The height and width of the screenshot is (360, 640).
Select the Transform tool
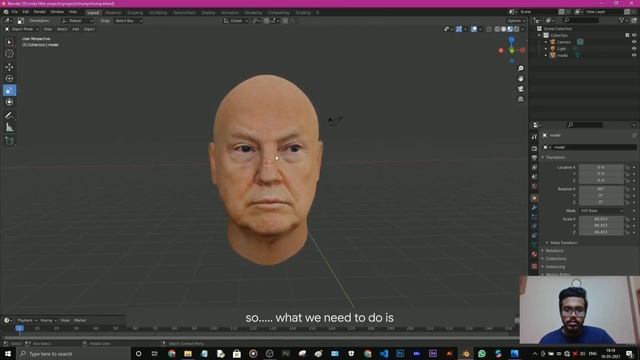tap(9, 102)
